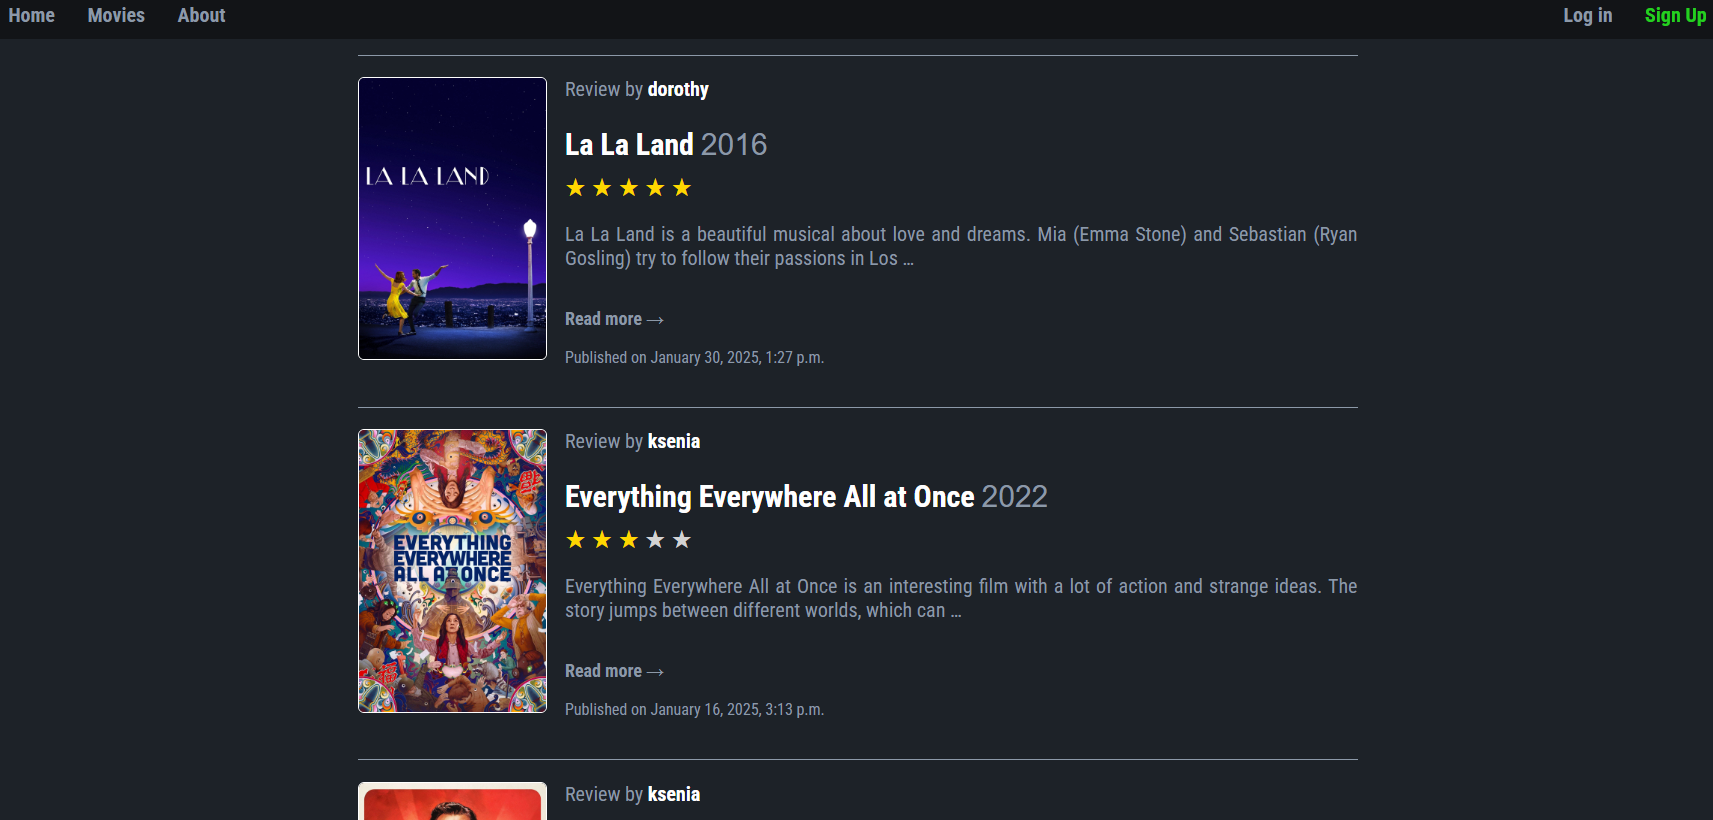Open Everything Everywhere All at Once poster

pyautogui.click(x=452, y=571)
